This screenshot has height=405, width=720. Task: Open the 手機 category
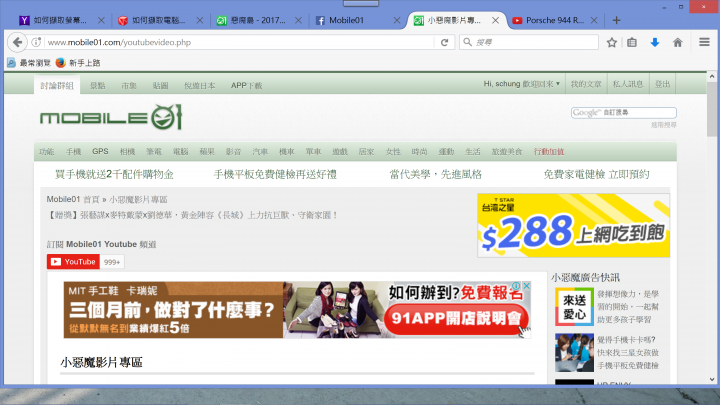pos(73,152)
